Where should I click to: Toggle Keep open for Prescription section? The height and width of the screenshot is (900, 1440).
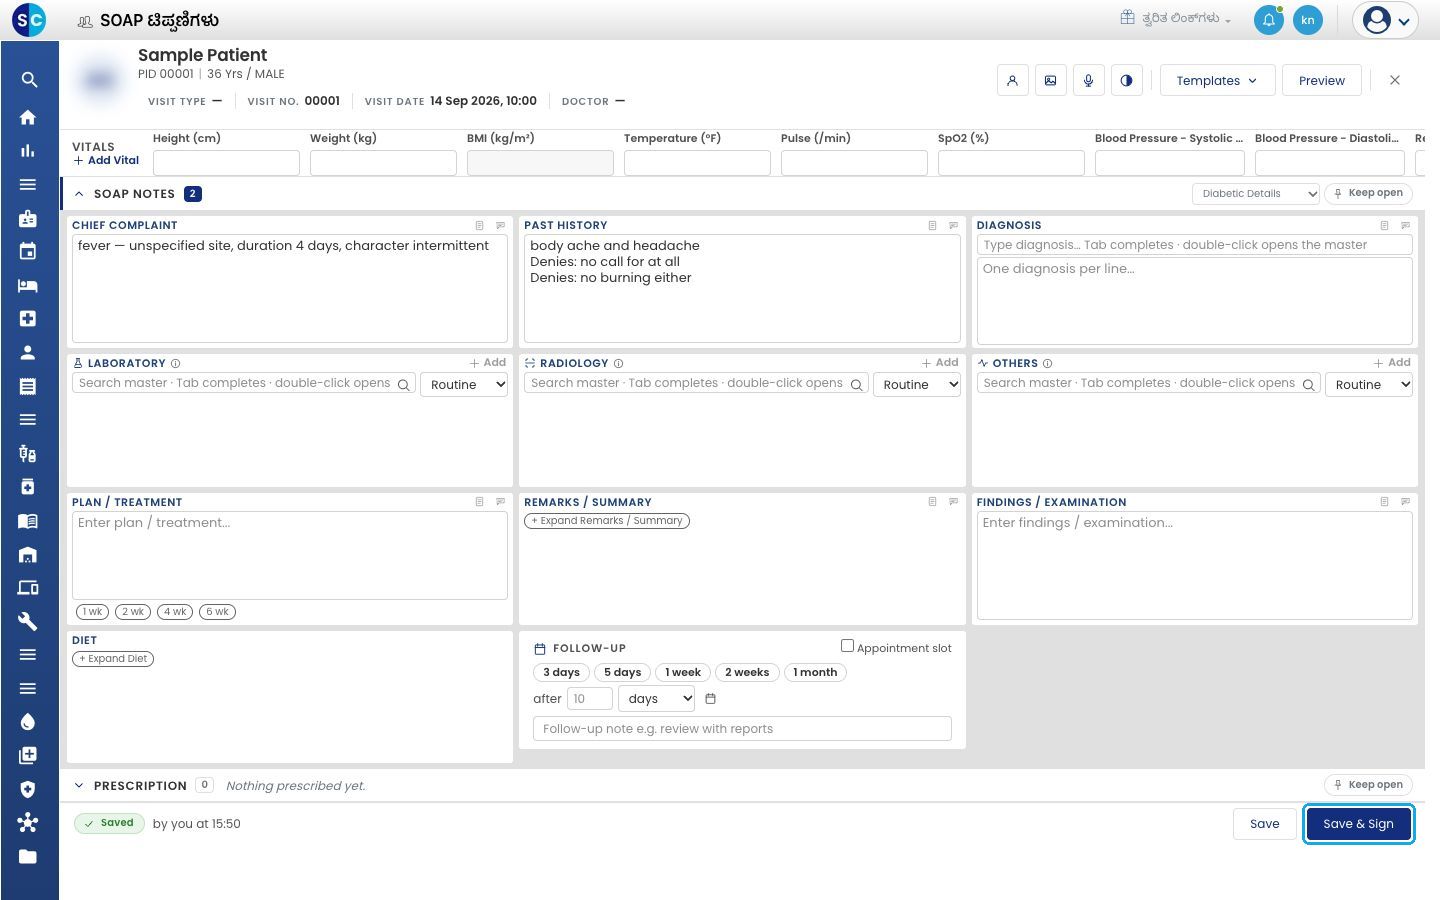(1368, 785)
